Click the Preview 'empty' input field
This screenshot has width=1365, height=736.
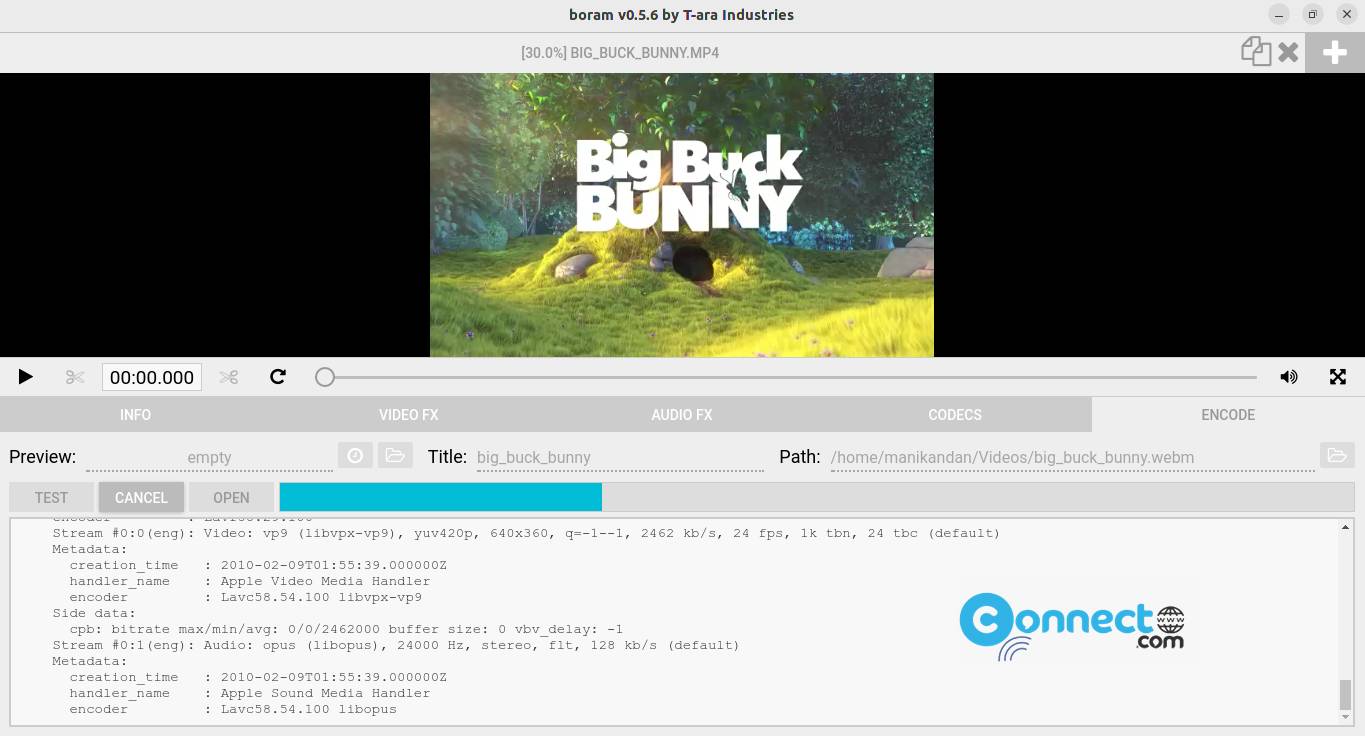(210, 457)
